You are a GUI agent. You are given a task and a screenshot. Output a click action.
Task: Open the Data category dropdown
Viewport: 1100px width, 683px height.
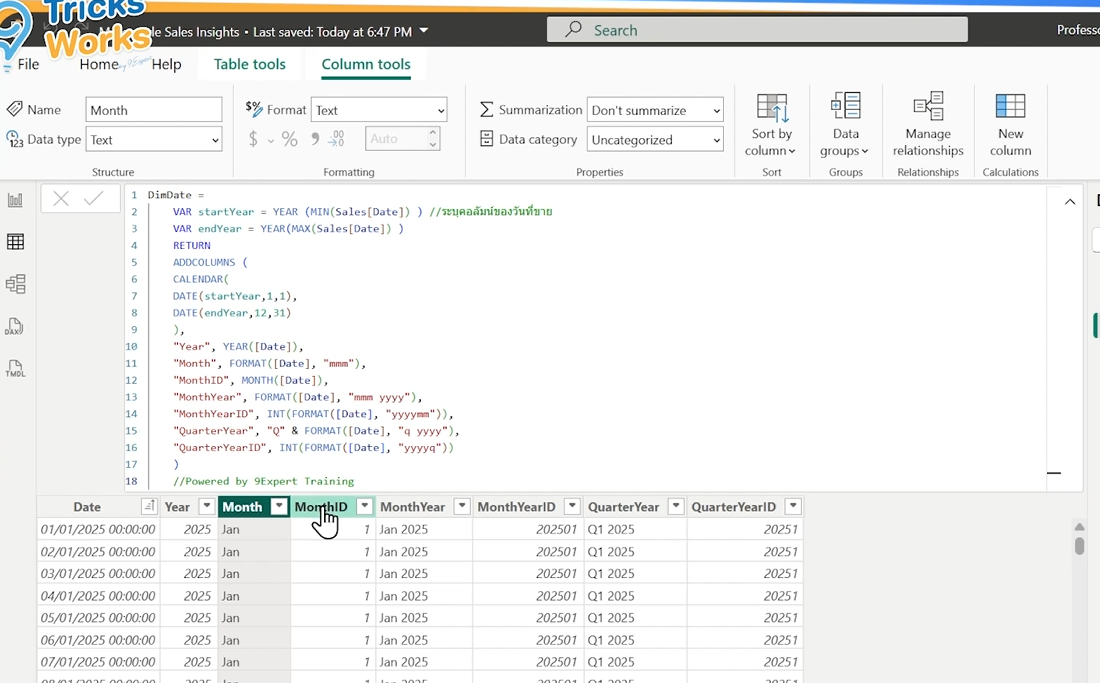(654, 140)
